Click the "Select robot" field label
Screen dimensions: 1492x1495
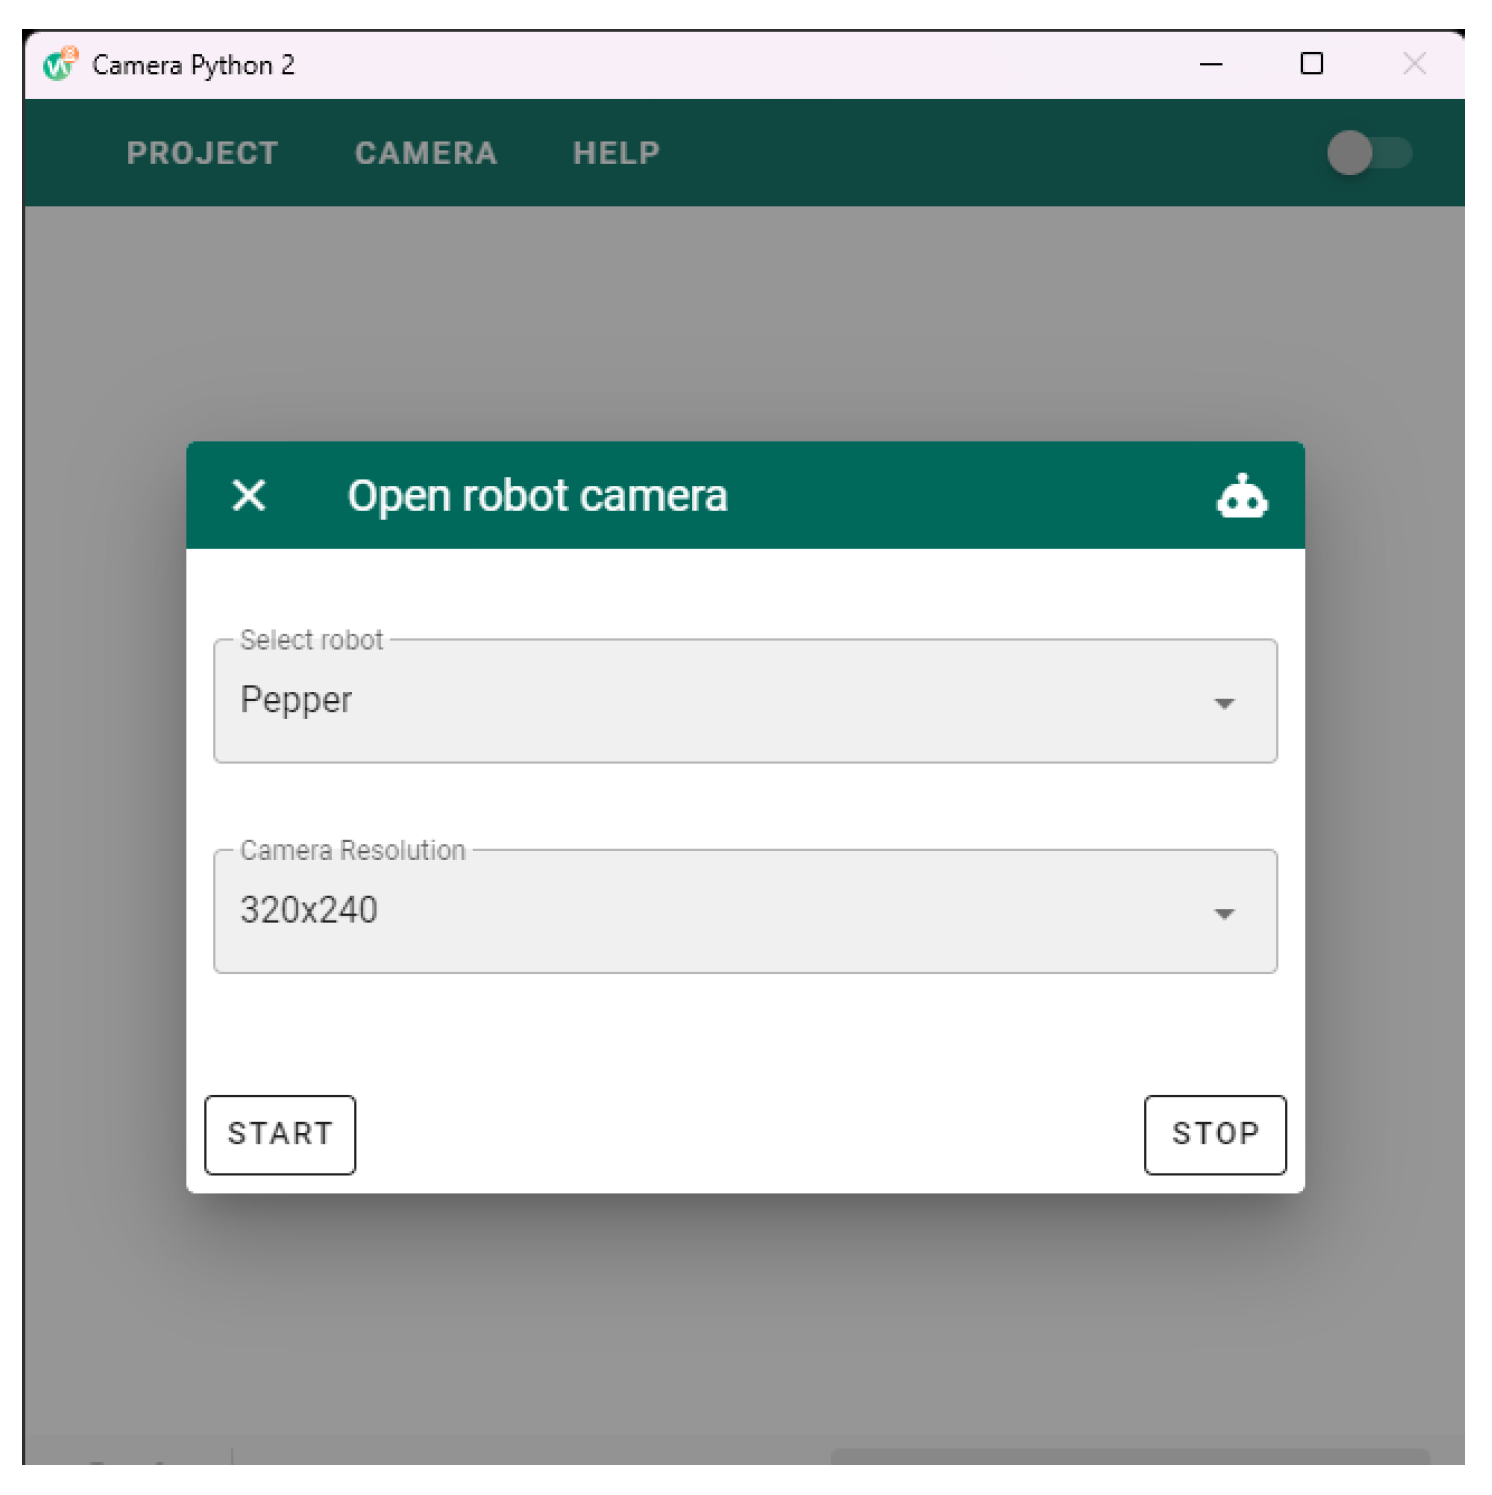click(311, 640)
